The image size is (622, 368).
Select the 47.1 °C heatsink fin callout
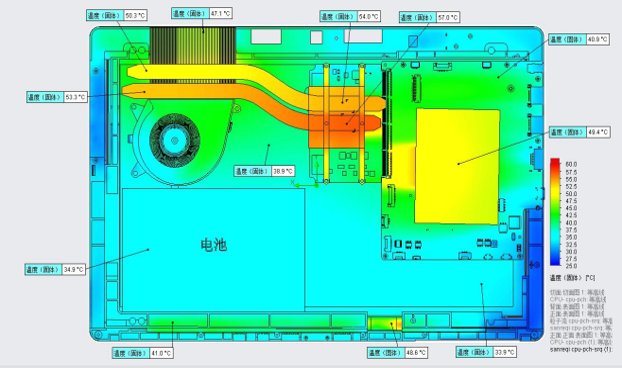pos(202,13)
